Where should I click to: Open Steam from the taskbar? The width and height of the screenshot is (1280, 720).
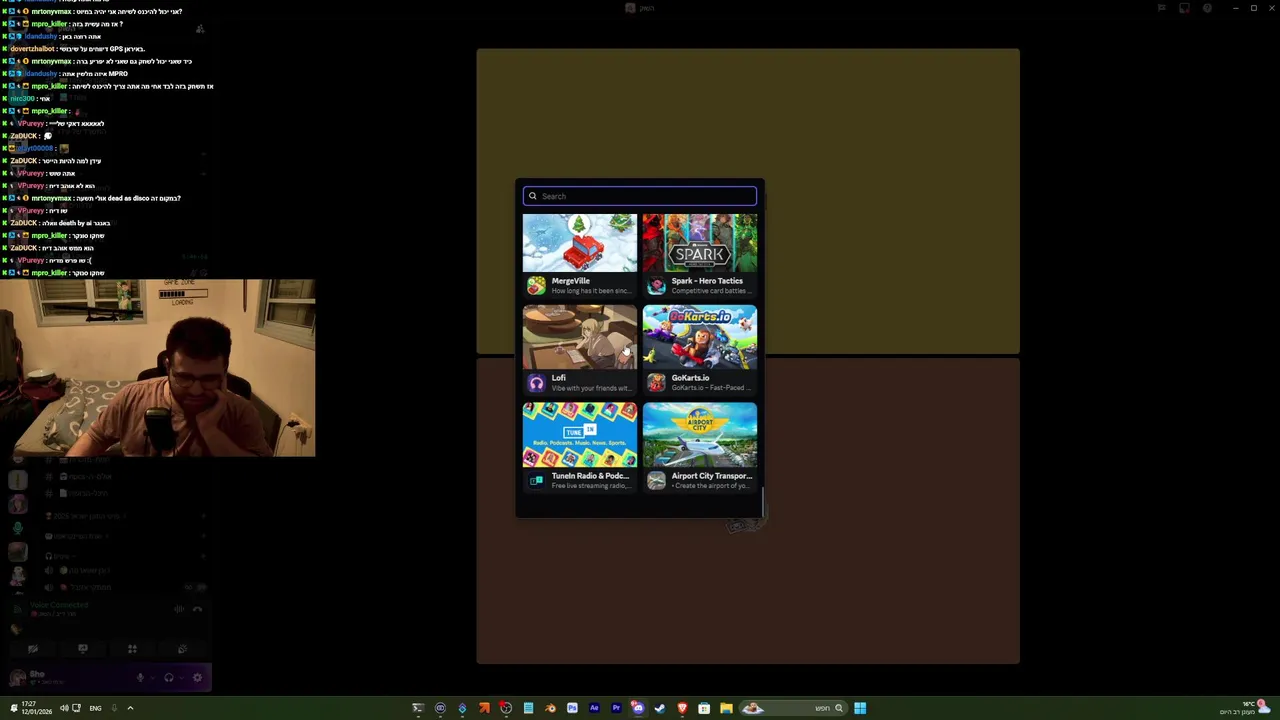coord(660,708)
